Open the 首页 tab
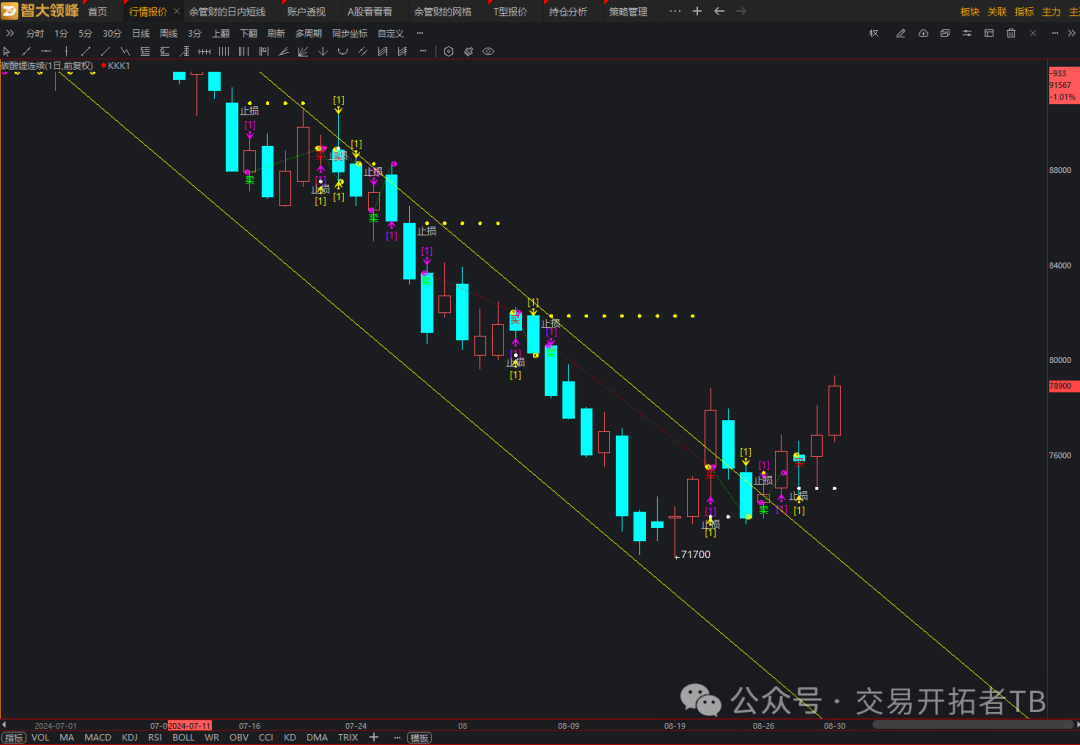Image resolution: width=1080 pixels, height=745 pixels. [98, 12]
